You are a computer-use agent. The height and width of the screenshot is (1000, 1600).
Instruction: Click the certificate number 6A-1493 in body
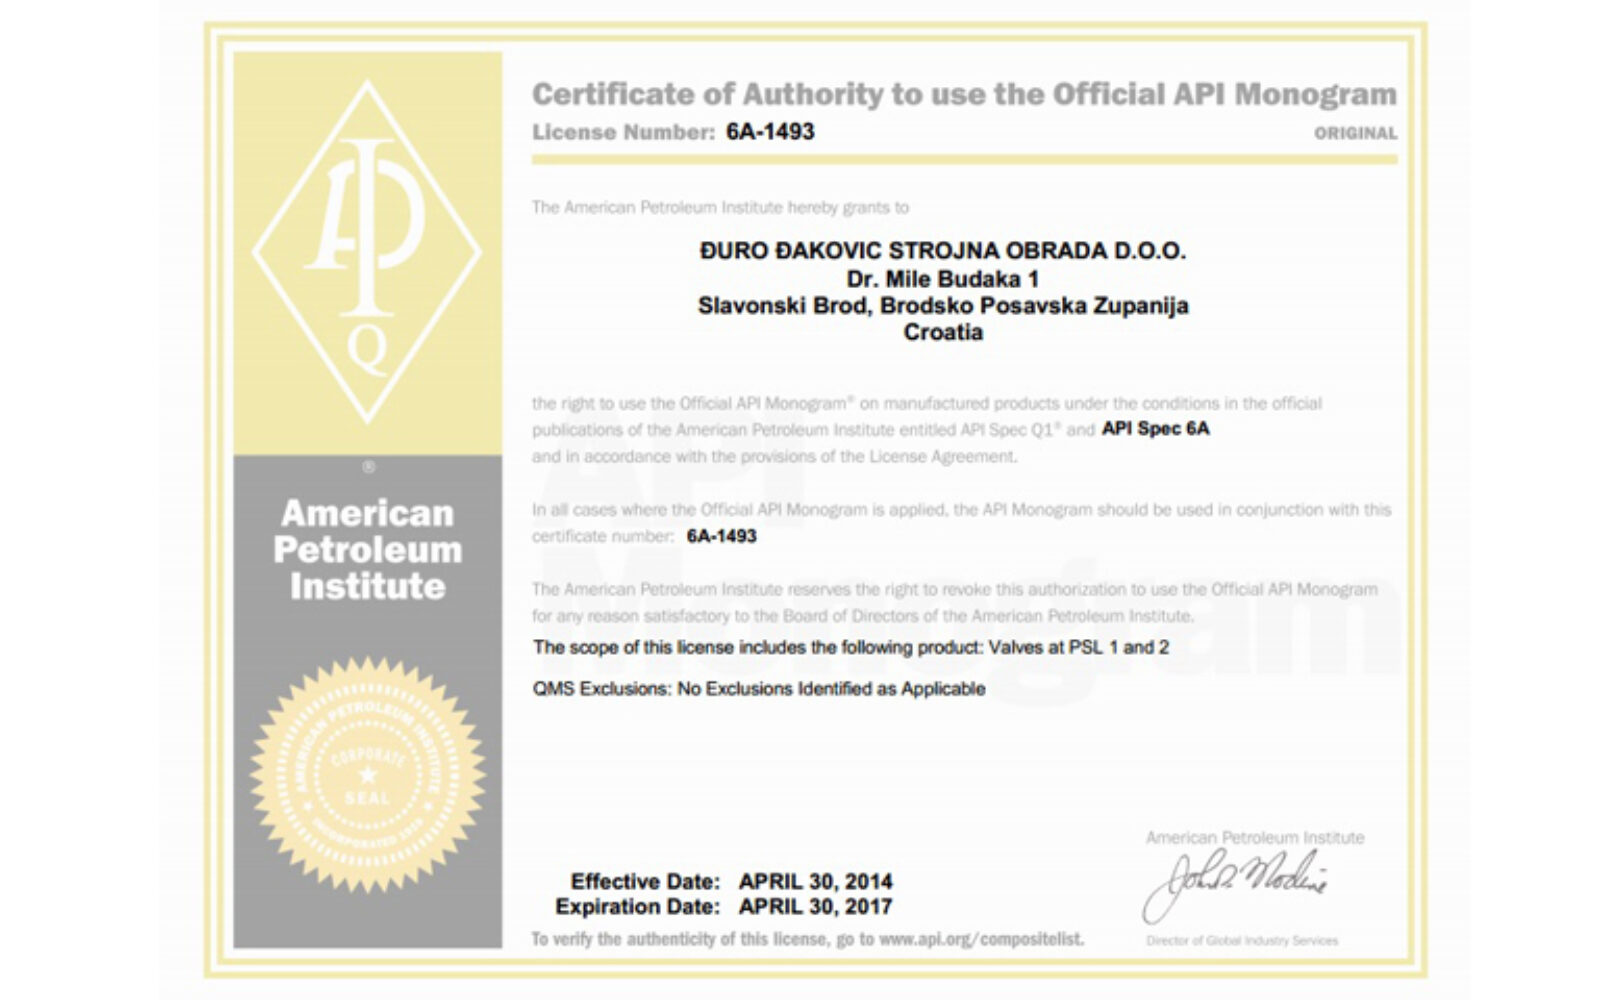coord(721,536)
